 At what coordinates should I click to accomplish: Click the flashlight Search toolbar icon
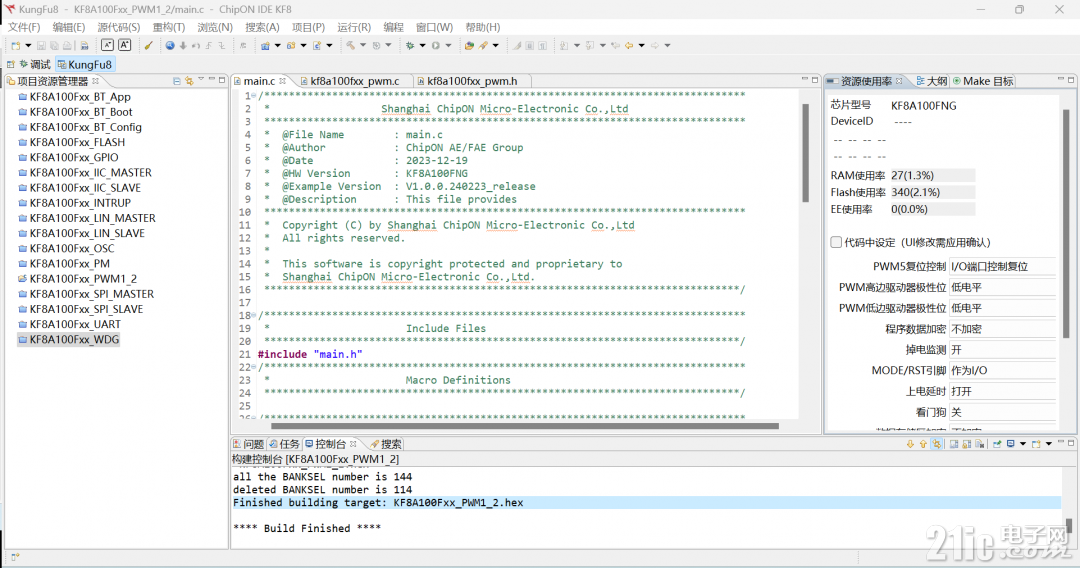tap(484, 45)
